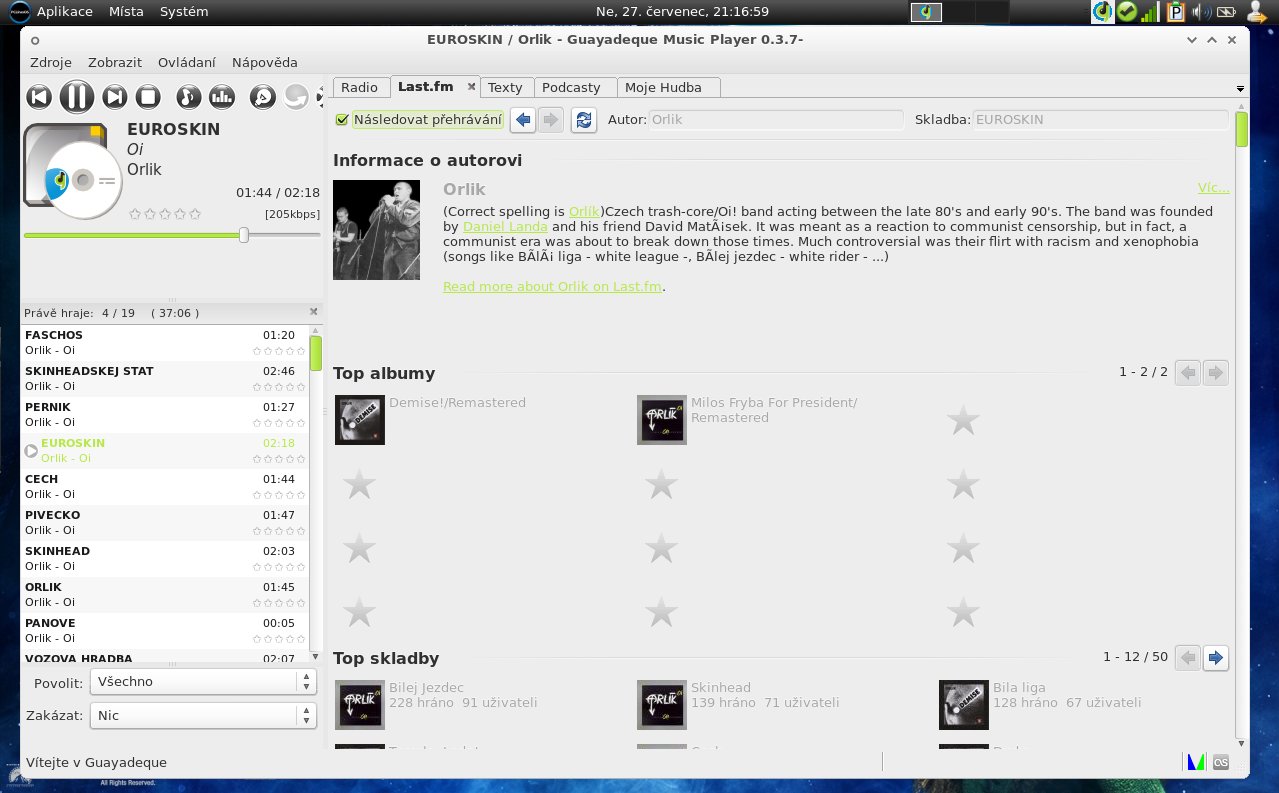The width and height of the screenshot is (1279, 793).
Task: Click the blue back arrow in Last.fm panel
Action: click(x=522, y=120)
